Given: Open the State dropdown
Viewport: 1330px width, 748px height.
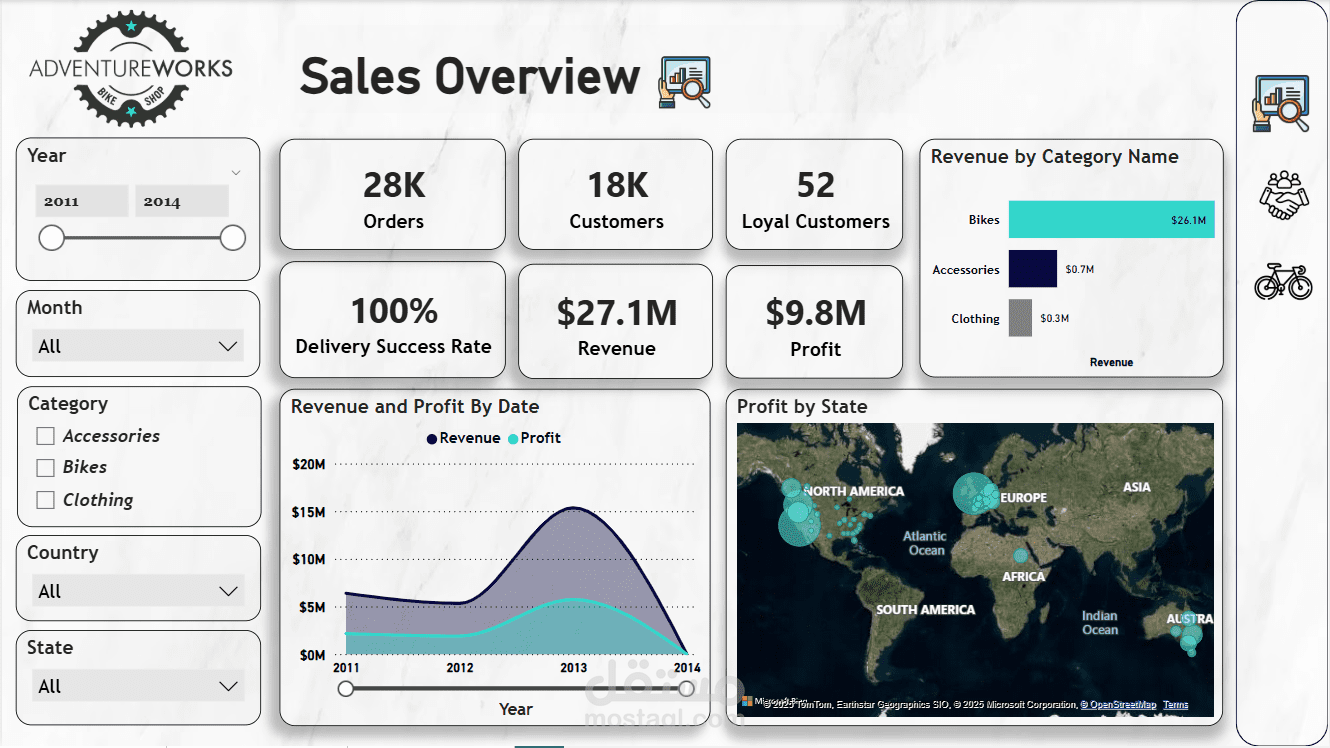Looking at the screenshot, I should pyautogui.click(x=139, y=686).
